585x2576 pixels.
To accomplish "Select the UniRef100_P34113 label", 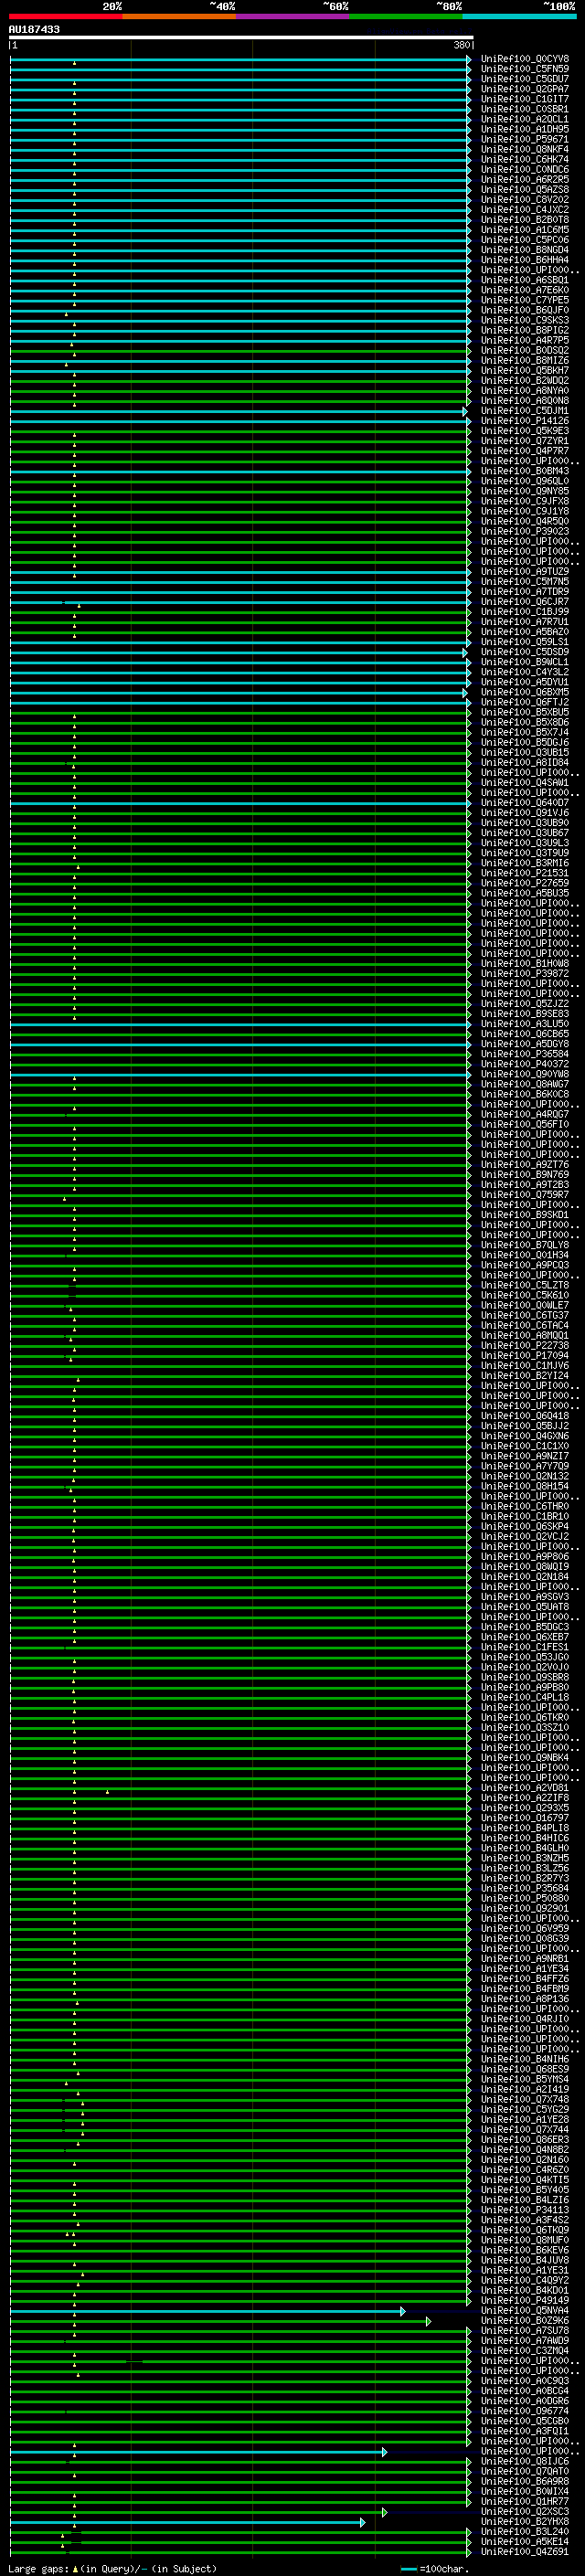I will point(525,2211).
